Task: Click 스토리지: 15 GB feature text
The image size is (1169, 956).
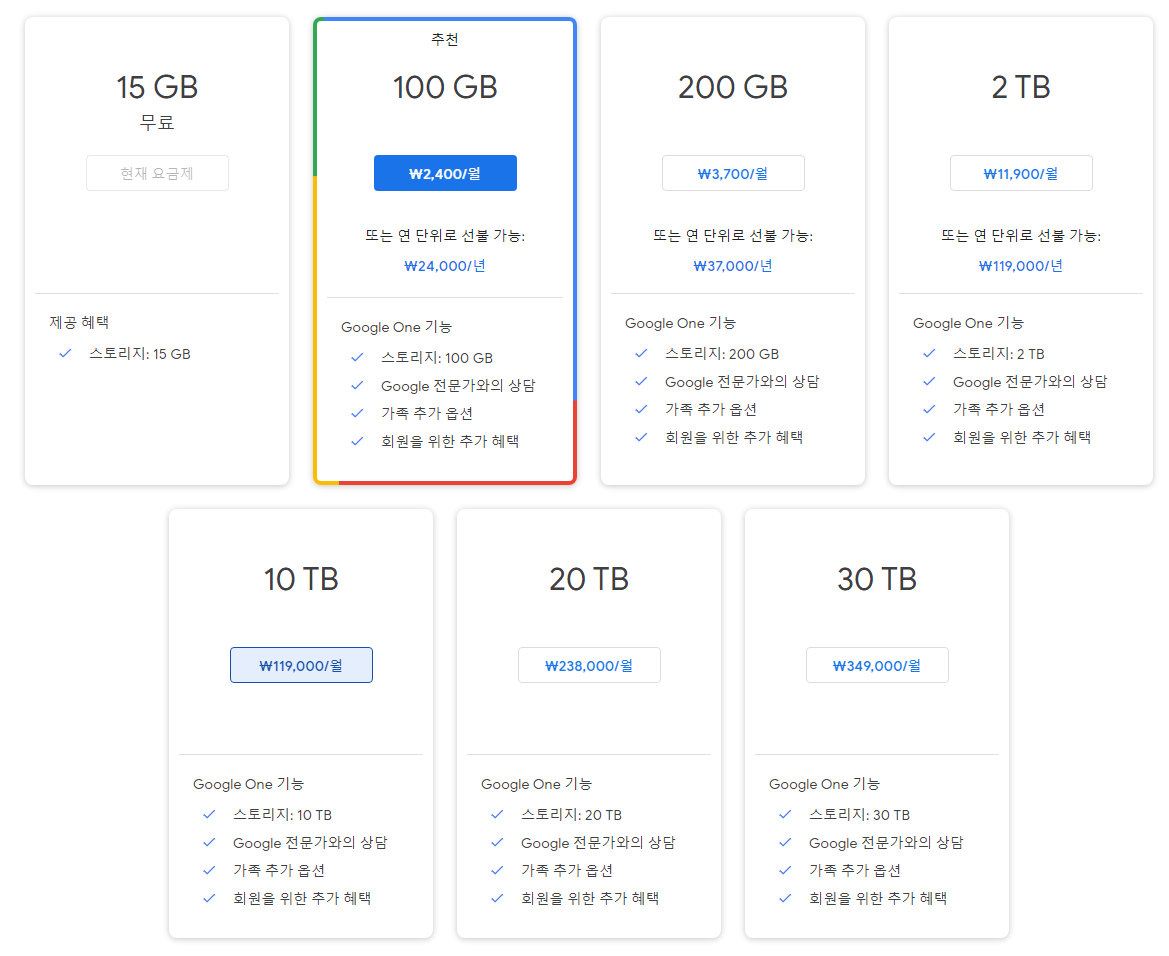Action: tap(139, 353)
